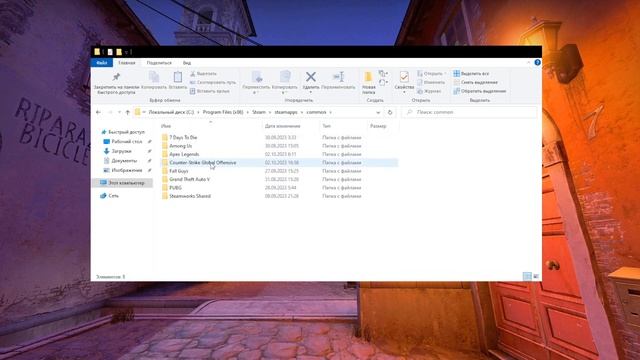
Task: Click the Переместить в (Move to) icon
Action: (x=257, y=77)
